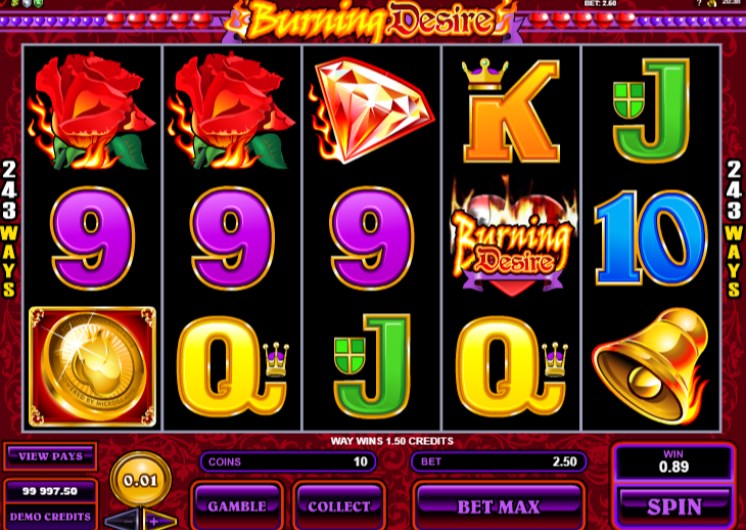This screenshot has width=746, height=530.
Task: Increase coin size with plus arrow
Action: click(159, 521)
